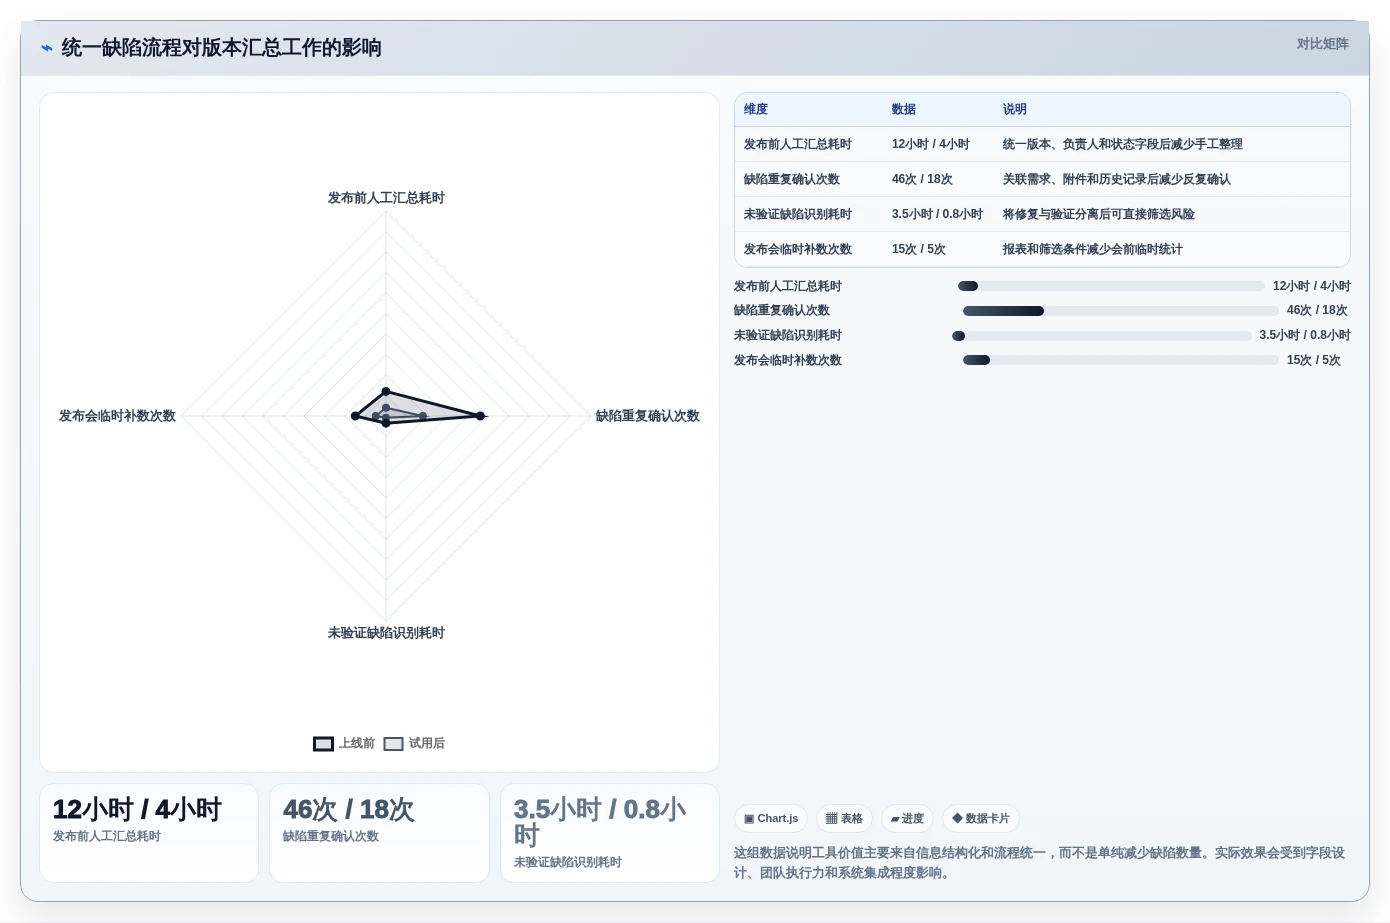Click radar axis label 缺陷重复确认次数
Screen dimensions: 1390x923
(648, 416)
